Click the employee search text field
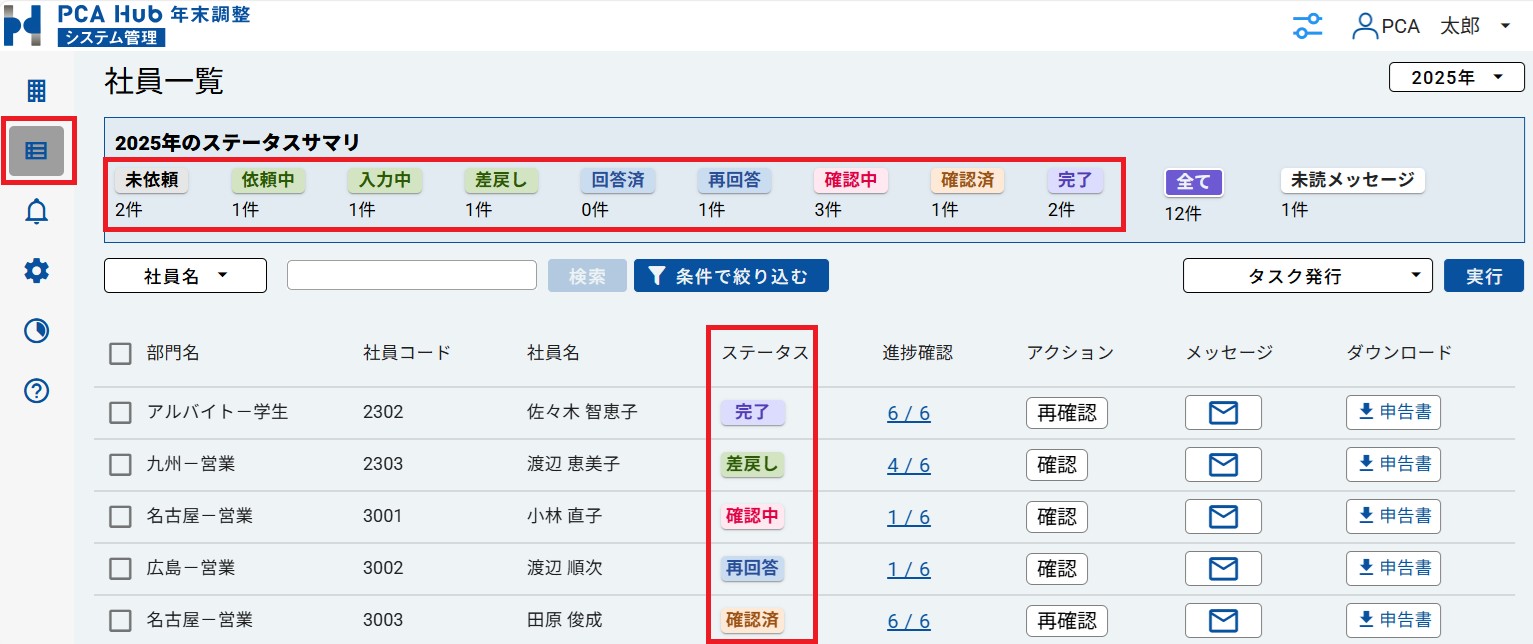The height and width of the screenshot is (644, 1533). tap(412, 276)
